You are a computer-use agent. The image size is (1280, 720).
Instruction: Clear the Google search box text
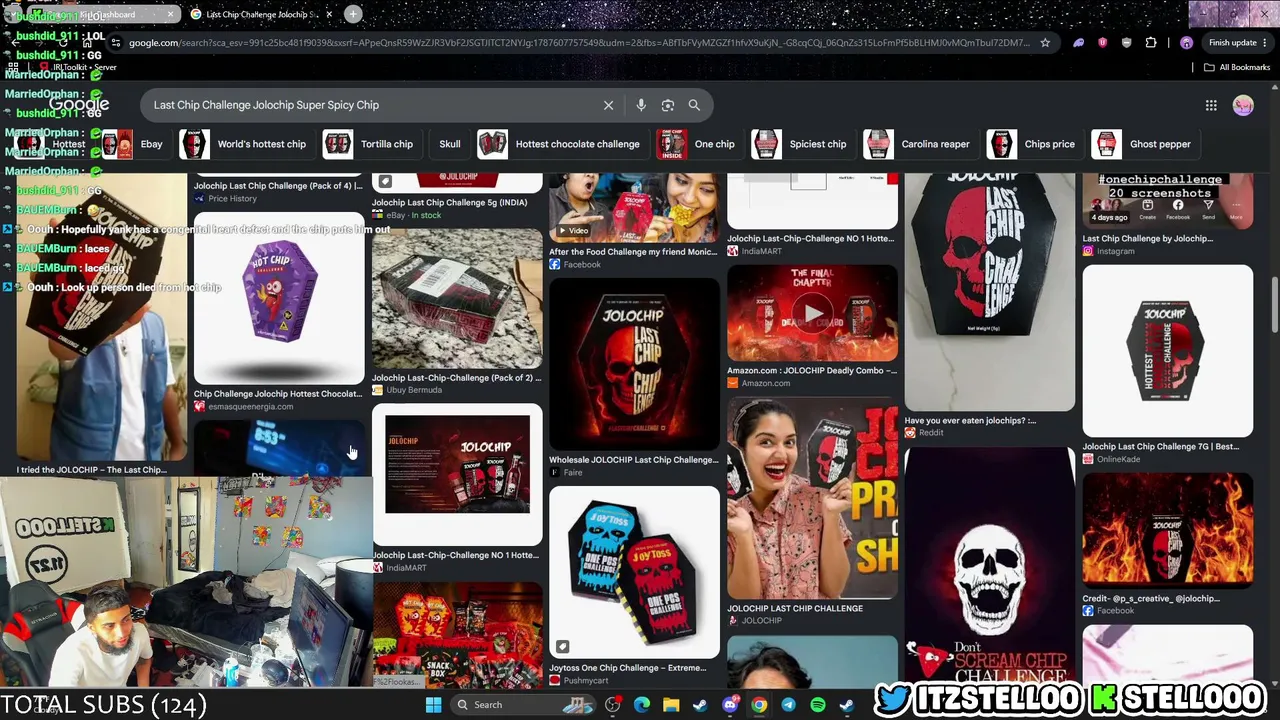(608, 105)
